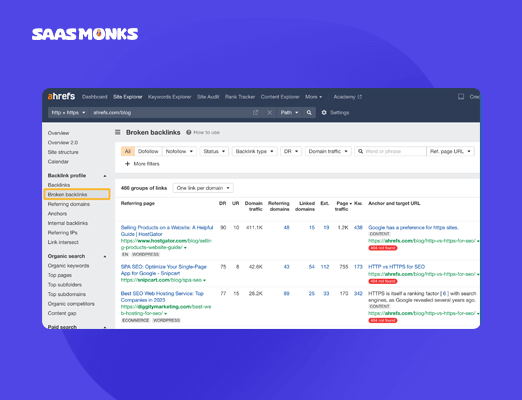The image size is (522, 400).
Task: Sort by DR column header
Action: 222,203
